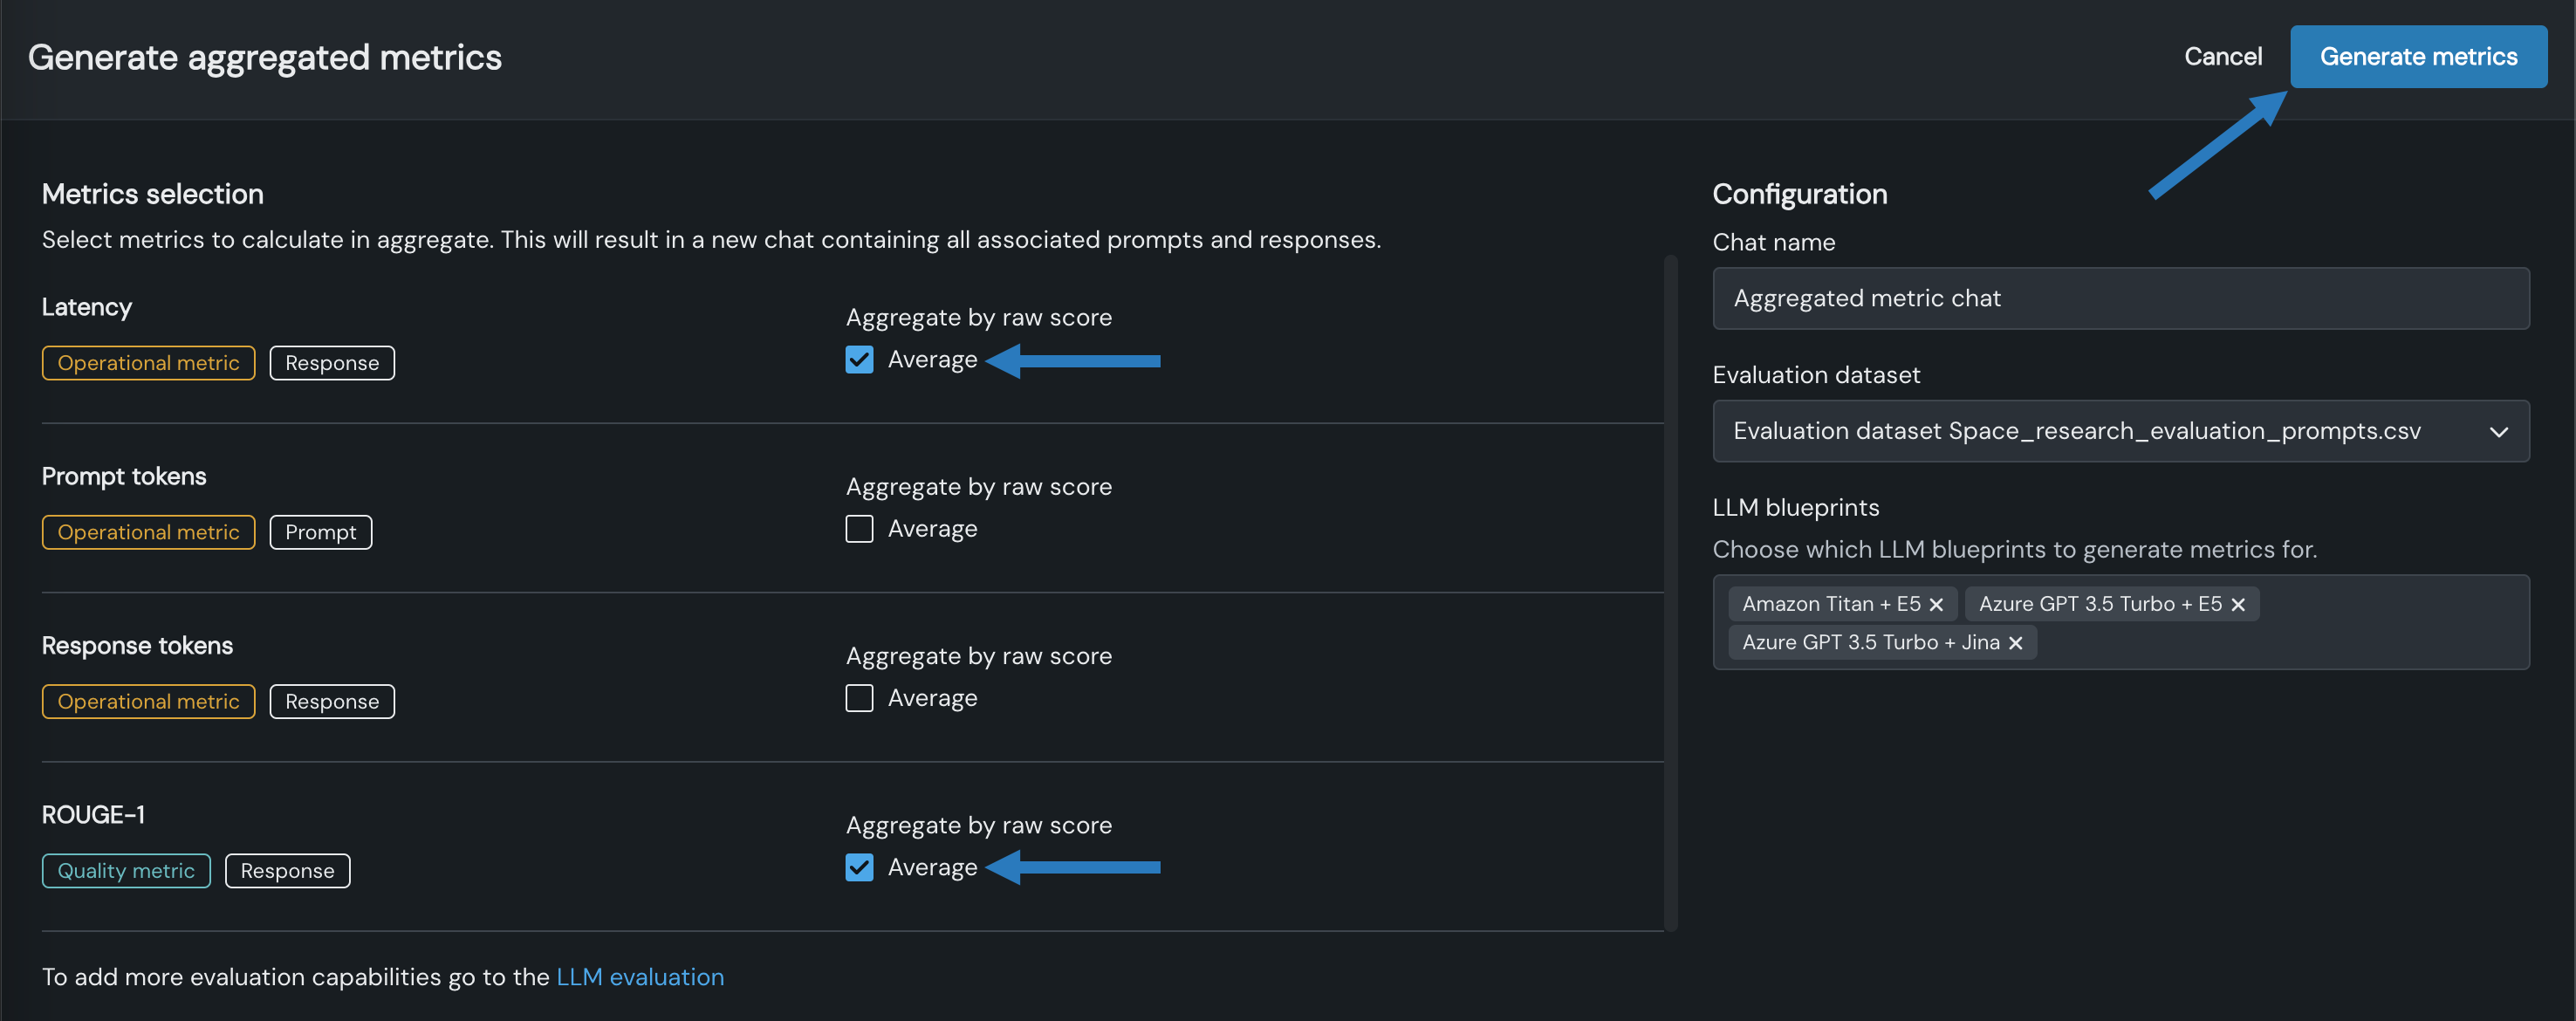Viewport: 2576px width, 1021px height.
Task: Click the Response tag under Response tokens
Action: click(332, 702)
